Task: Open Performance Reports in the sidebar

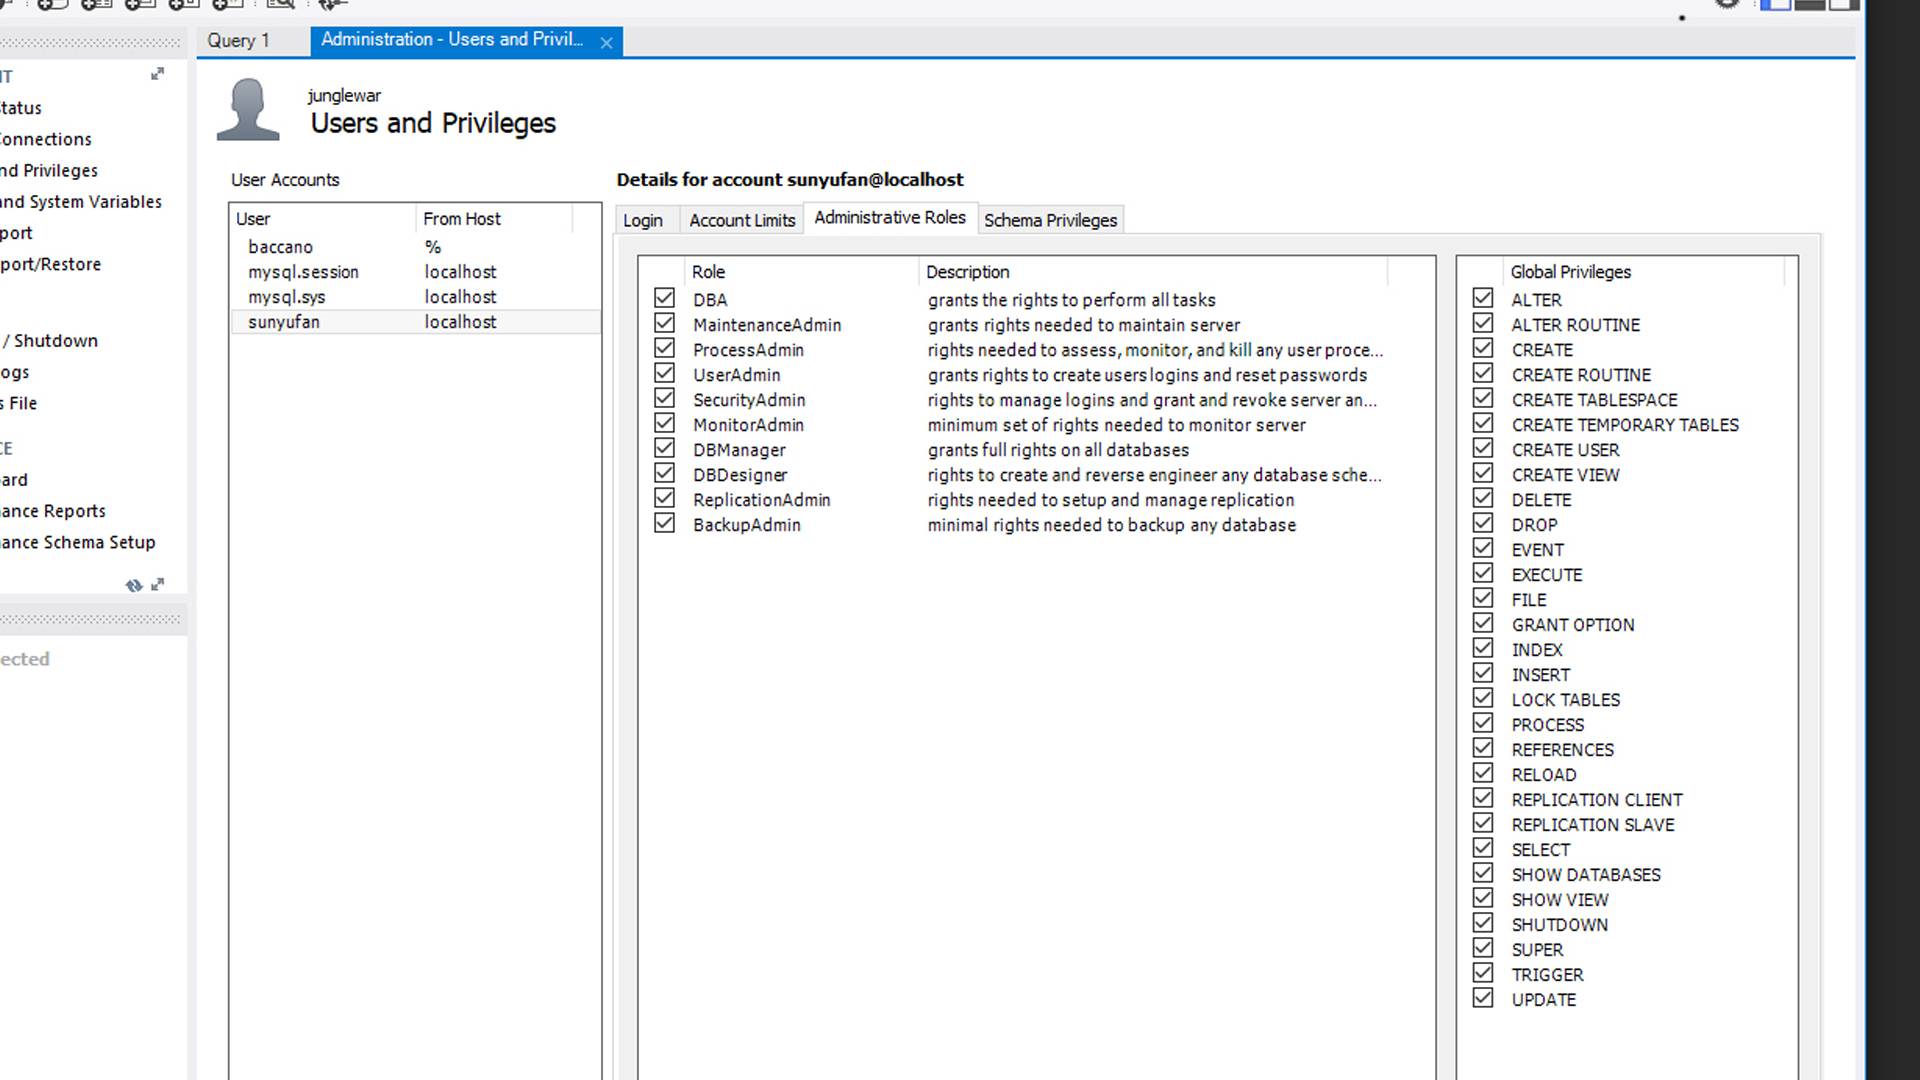Action: point(53,511)
